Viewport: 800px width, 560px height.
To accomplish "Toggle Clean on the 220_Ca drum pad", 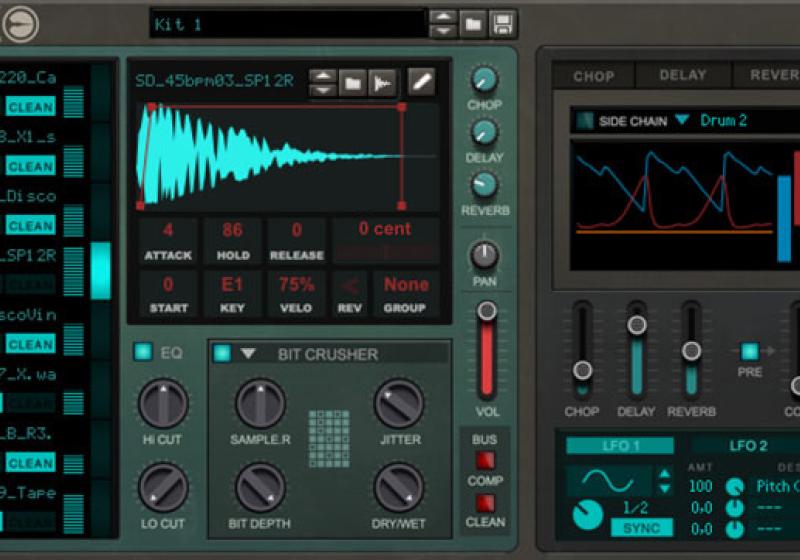I will [31, 107].
